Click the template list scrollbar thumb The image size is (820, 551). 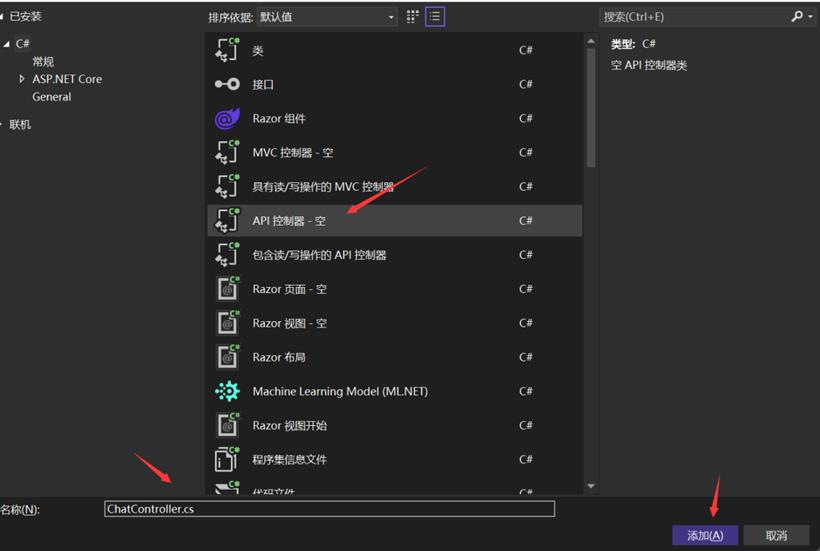pyautogui.click(x=591, y=108)
